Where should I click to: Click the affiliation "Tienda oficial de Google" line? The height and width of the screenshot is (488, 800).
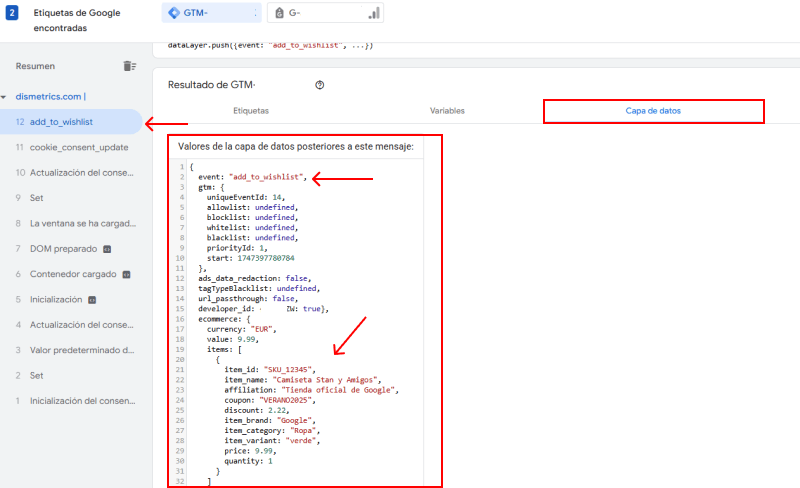coord(311,390)
